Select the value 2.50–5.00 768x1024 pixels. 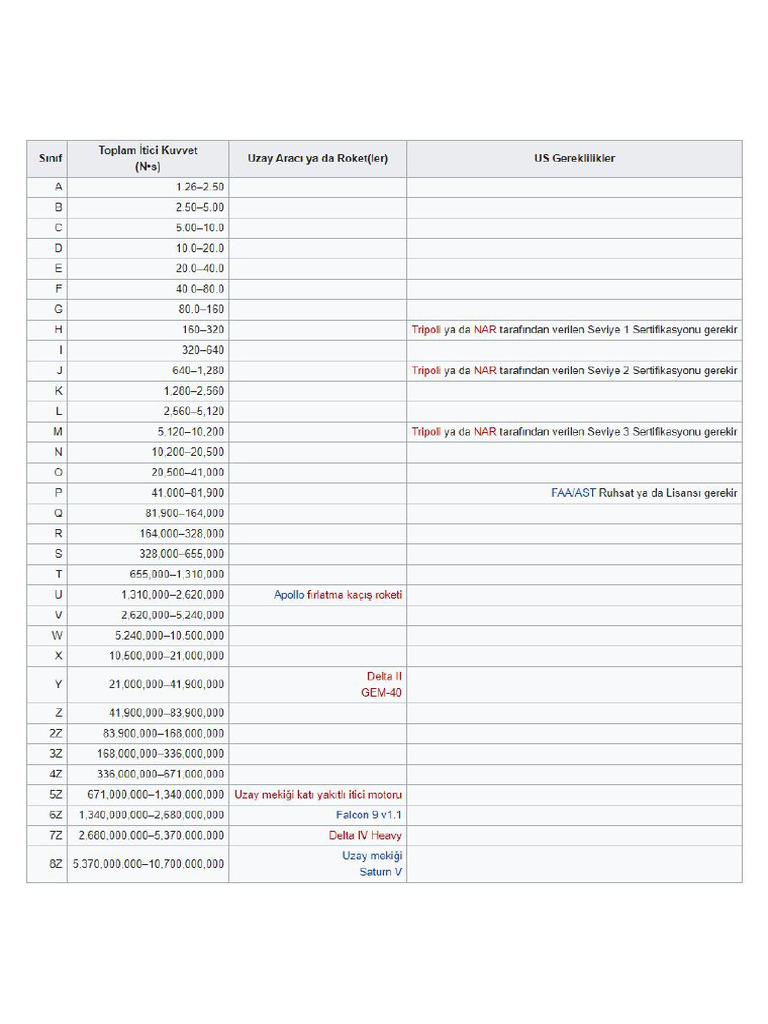tap(200, 208)
